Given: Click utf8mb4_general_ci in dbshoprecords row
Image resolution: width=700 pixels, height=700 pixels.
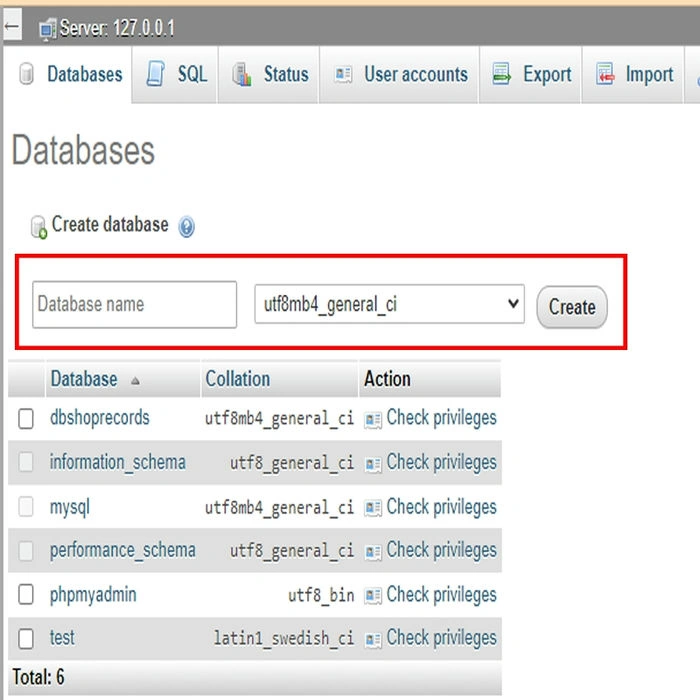Looking at the screenshot, I should click(x=279, y=419).
